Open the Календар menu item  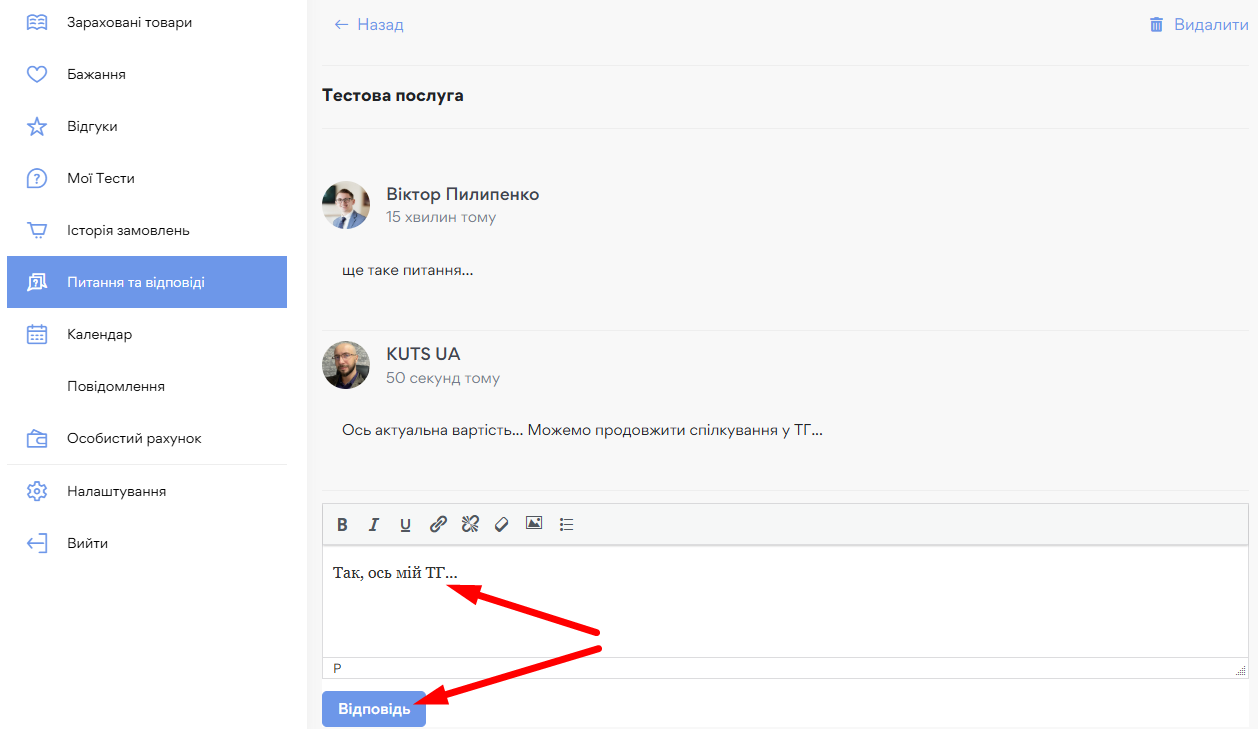[99, 334]
